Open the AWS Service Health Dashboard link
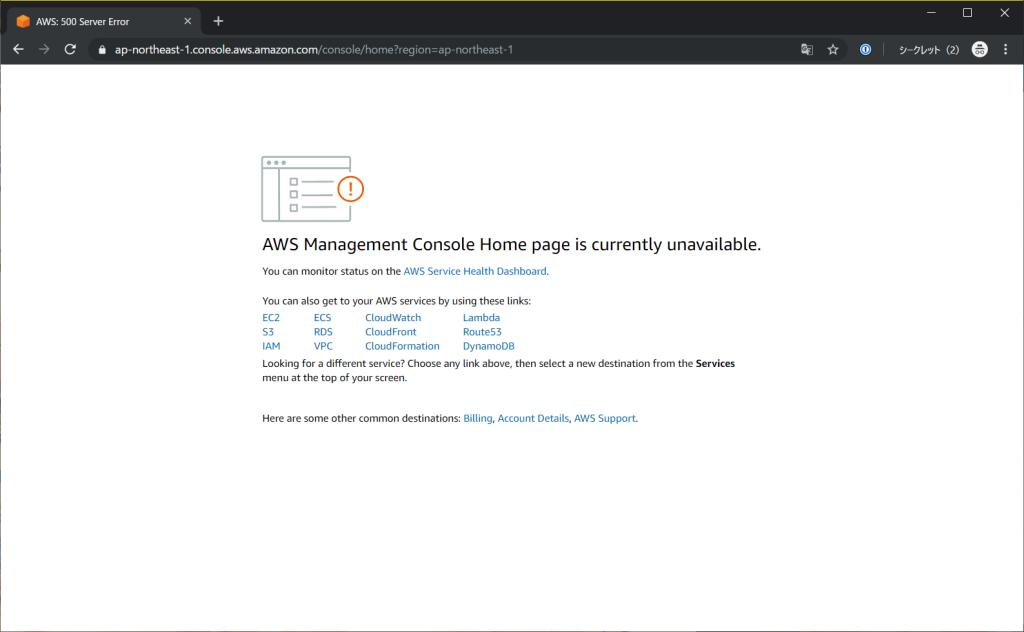 [475, 271]
